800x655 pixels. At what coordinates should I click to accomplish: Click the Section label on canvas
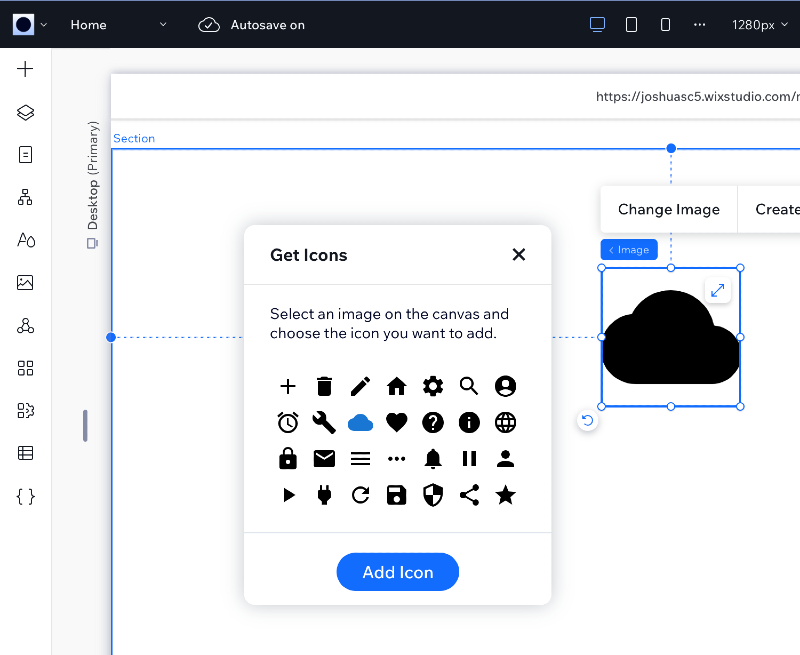[x=134, y=138]
